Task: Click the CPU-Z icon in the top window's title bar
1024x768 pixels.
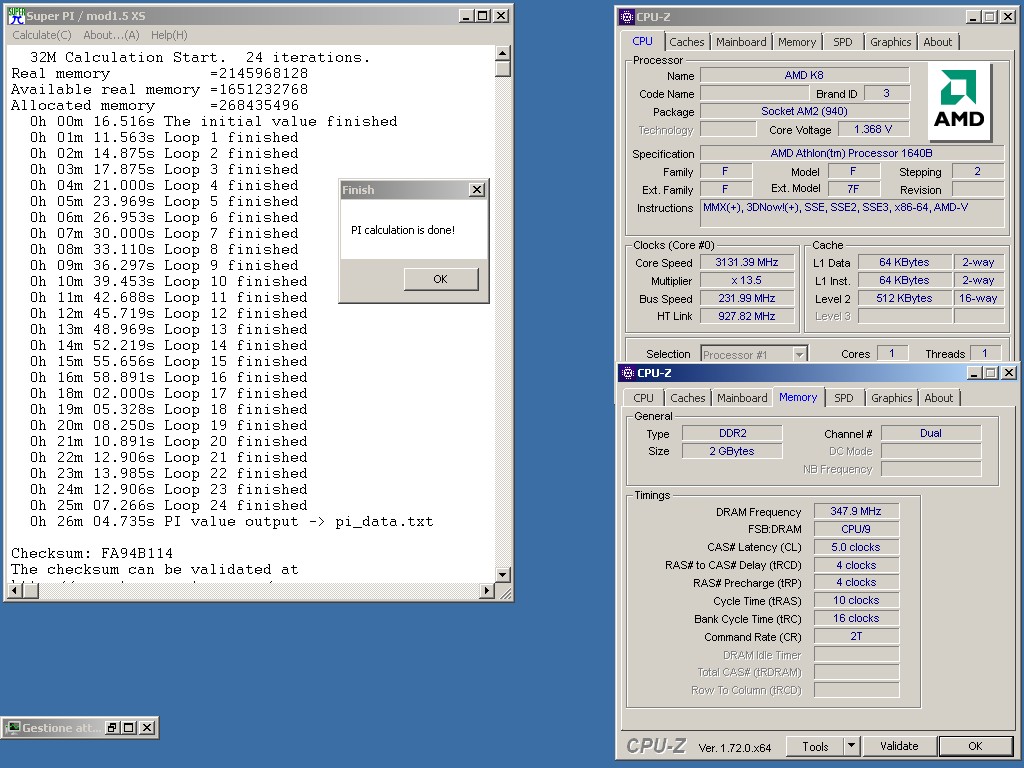Action: coord(627,17)
